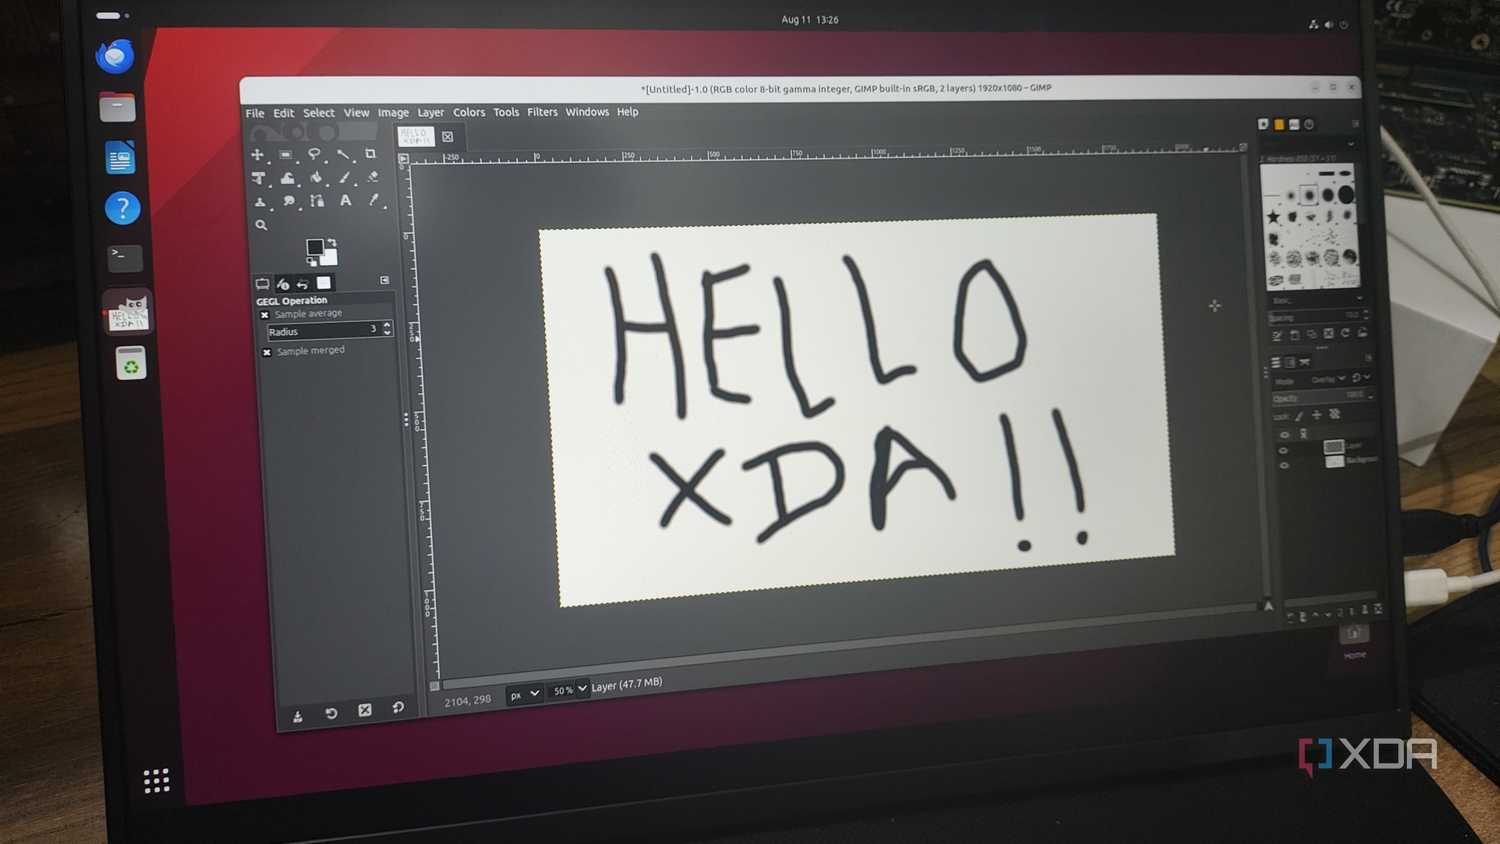Open the Layer menu
Image resolution: width=1500 pixels, height=844 pixels.
(x=431, y=113)
